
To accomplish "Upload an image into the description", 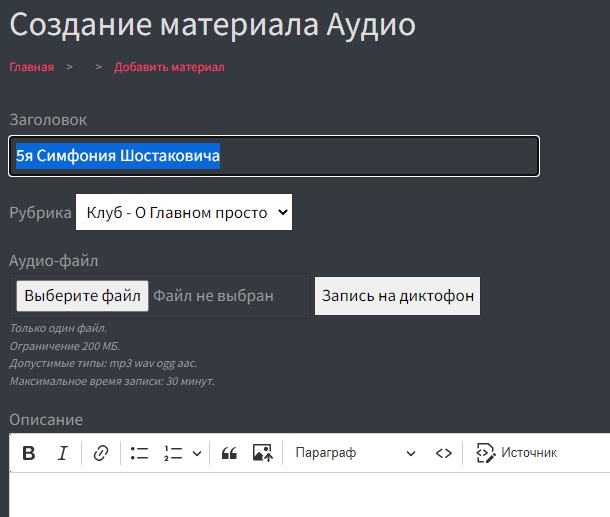I will point(263,453).
